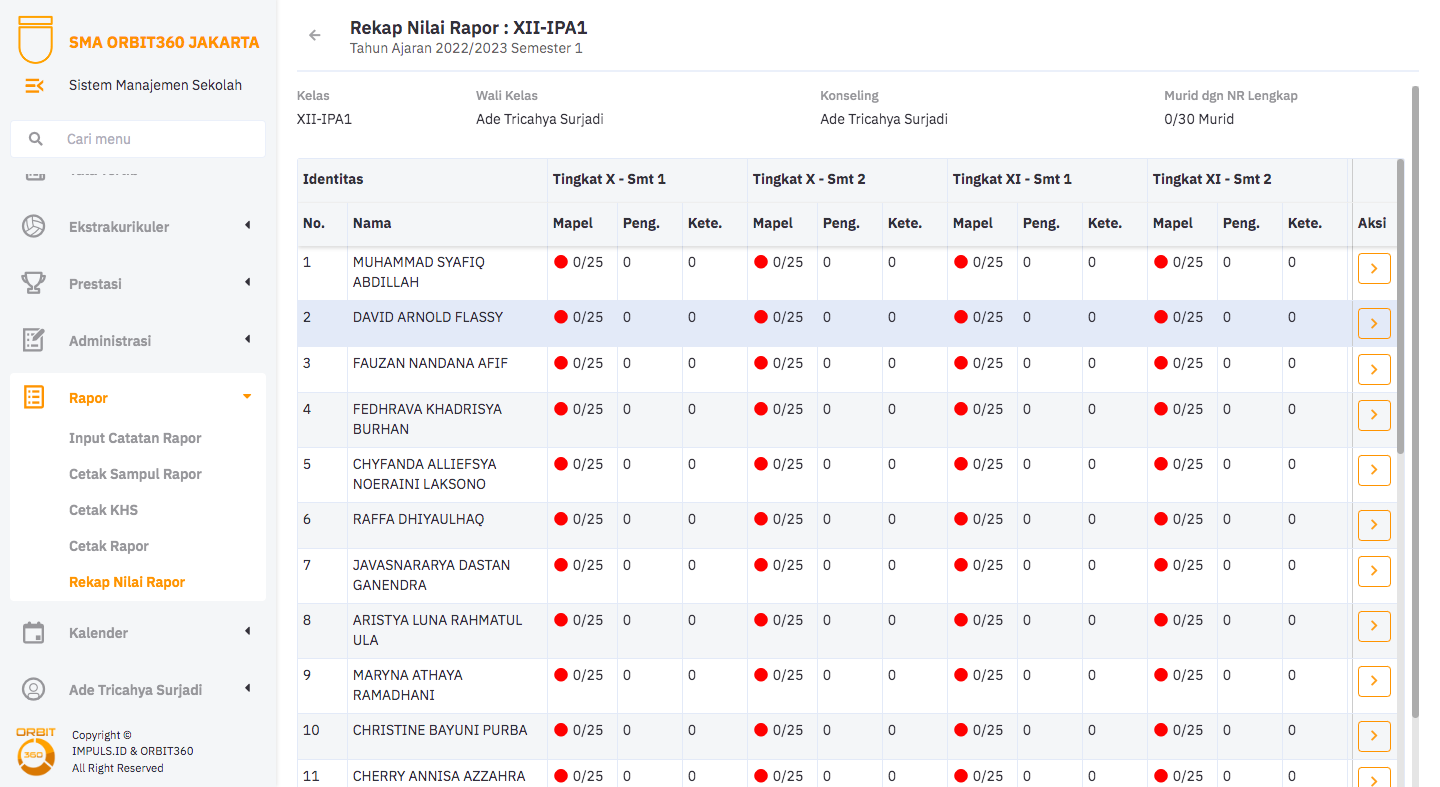Open detail arrow for Muhammad Syafiq Abdillah
The height and width of the screenshot is (787, 1440).
coord(1374,269)
